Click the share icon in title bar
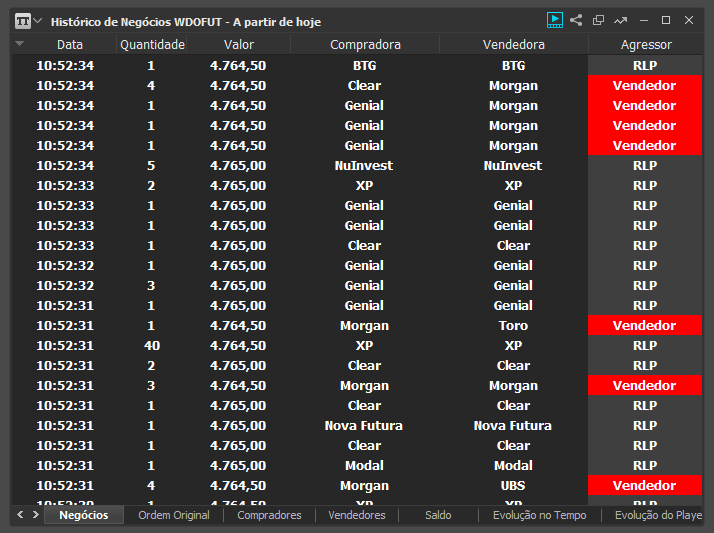714x533 pixels. (x=576, y=20)
